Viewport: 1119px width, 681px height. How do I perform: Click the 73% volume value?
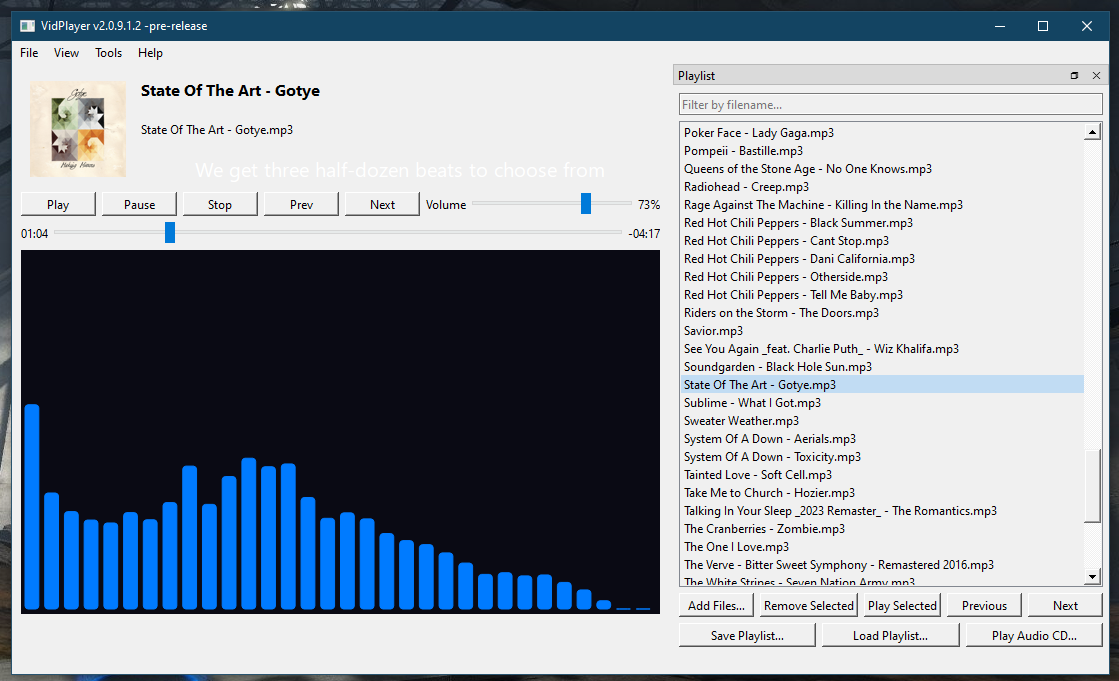(649, 205)
